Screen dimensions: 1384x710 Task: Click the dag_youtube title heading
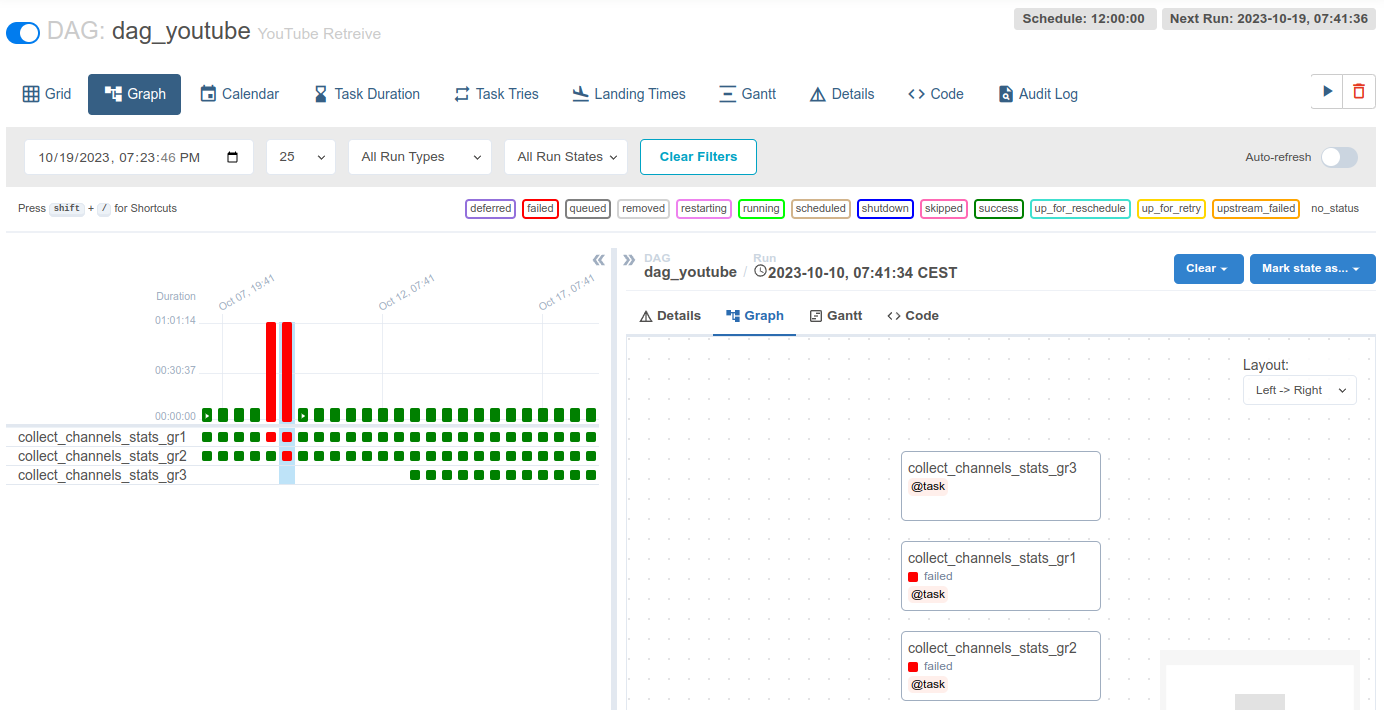pos(181,31)
